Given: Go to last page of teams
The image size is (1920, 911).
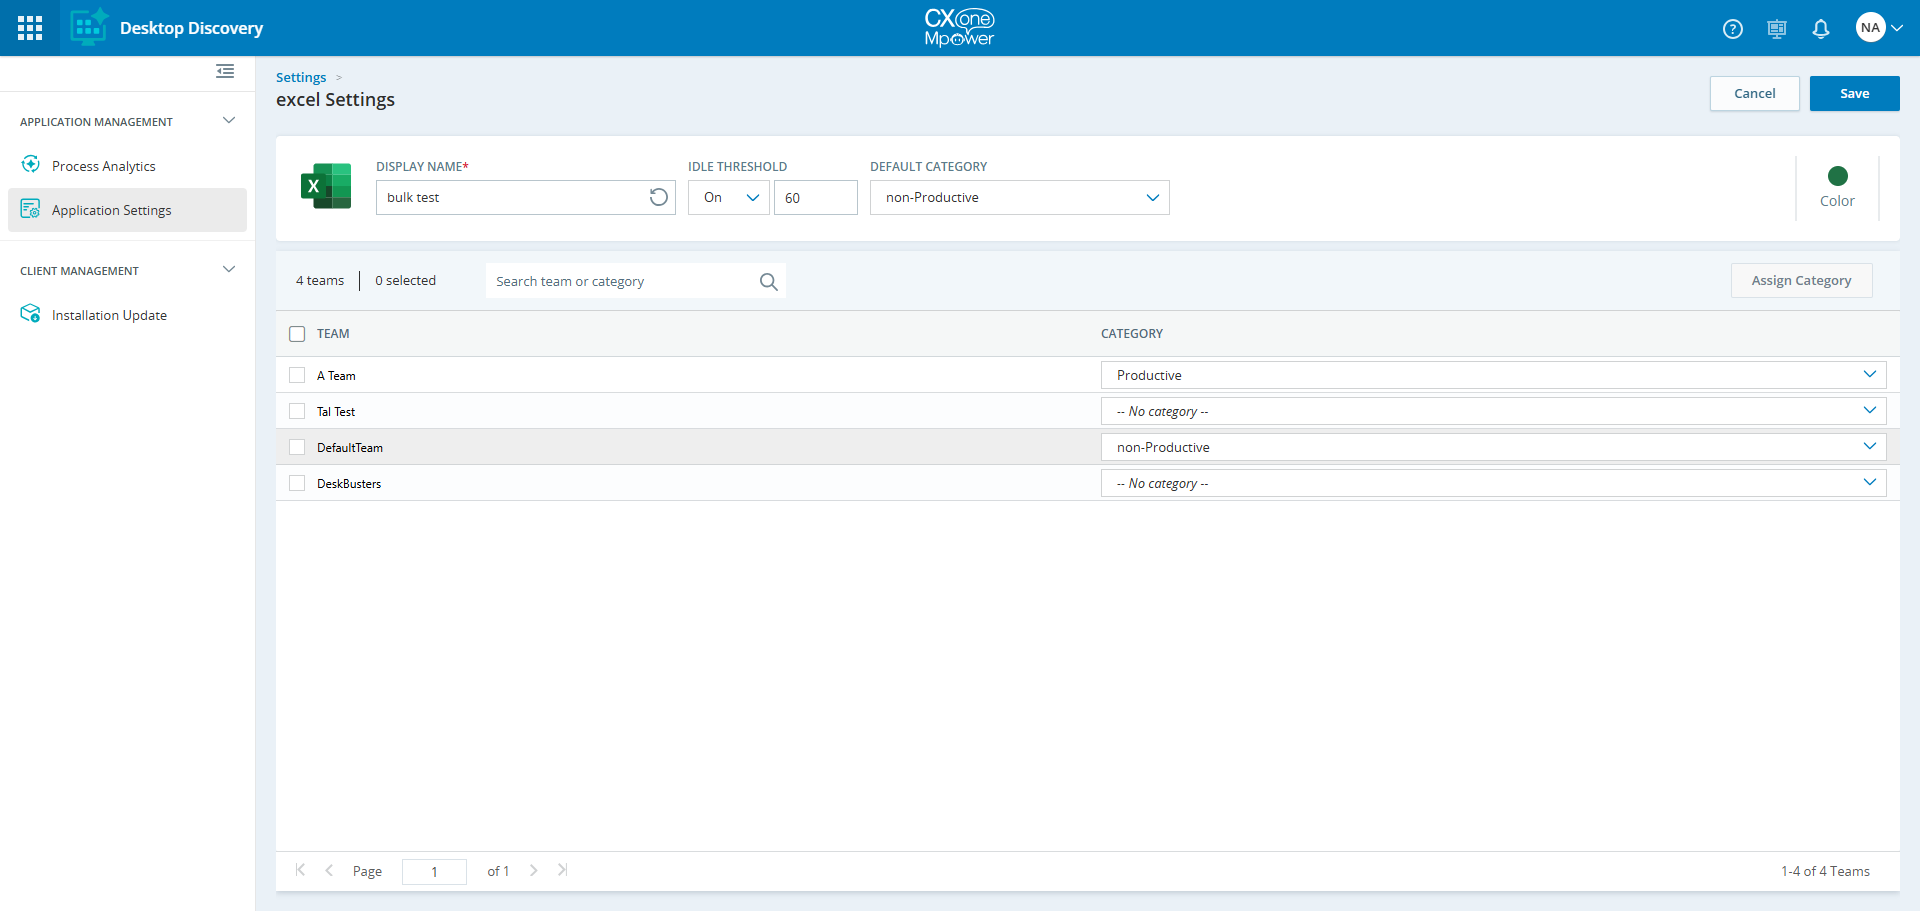Looking at the screenshot, I should tap(563, 870).
